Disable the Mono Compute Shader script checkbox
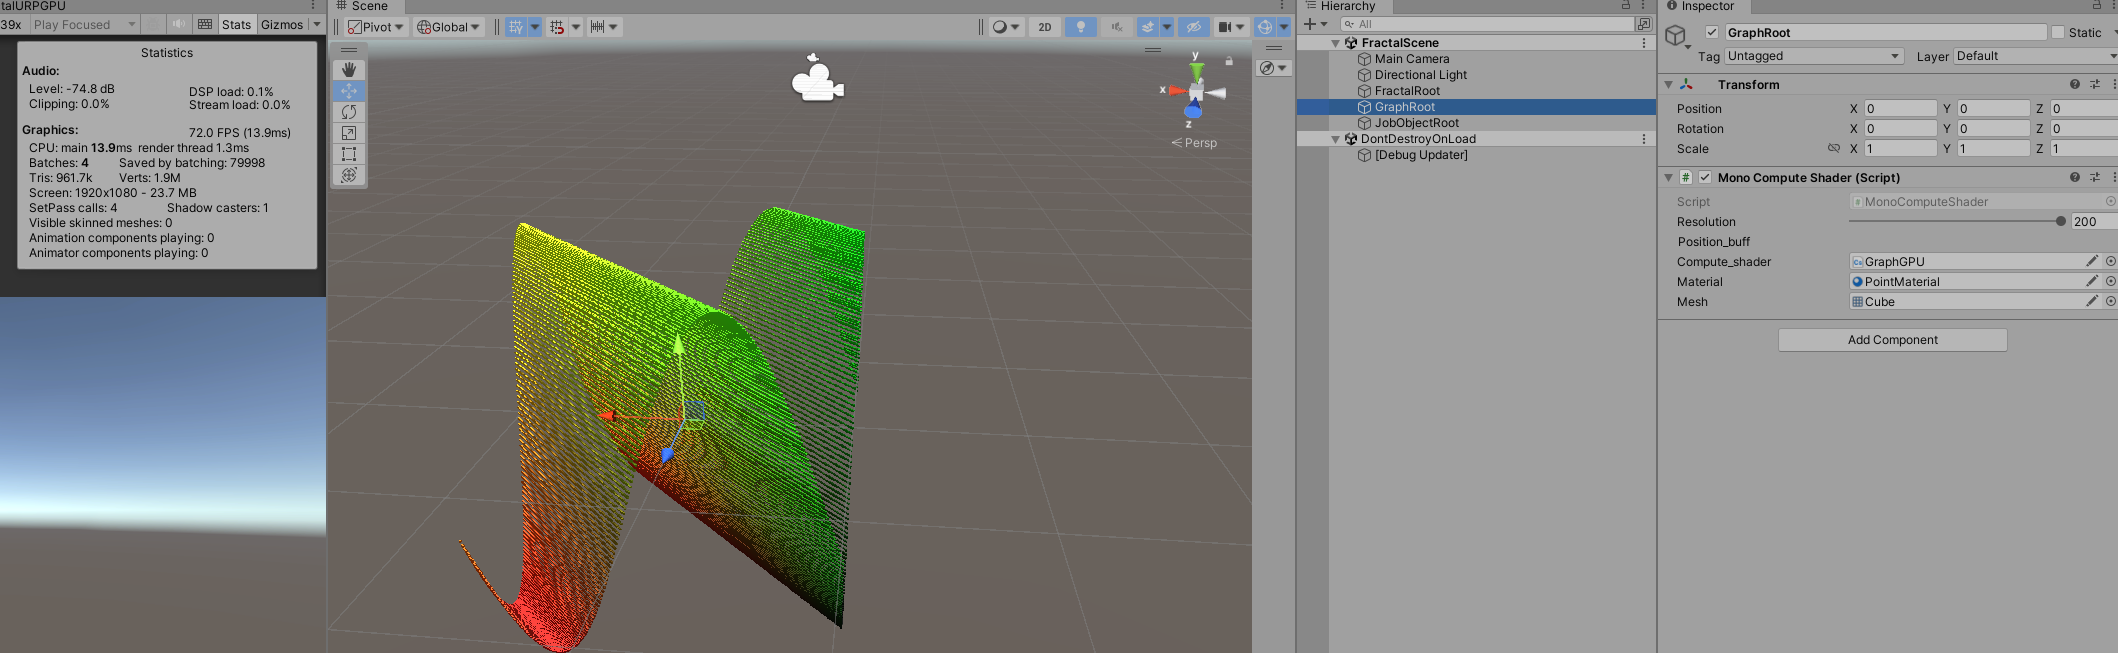The image size is (2118, 653). [1705, 178]
